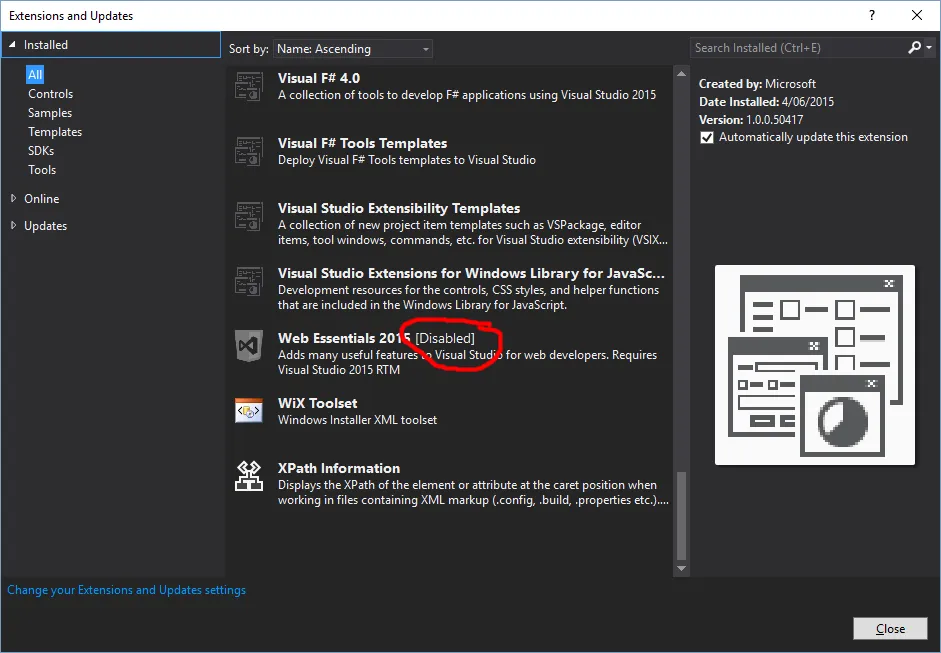Select the Templates category

pyautogui.click(x=54, y=131)
